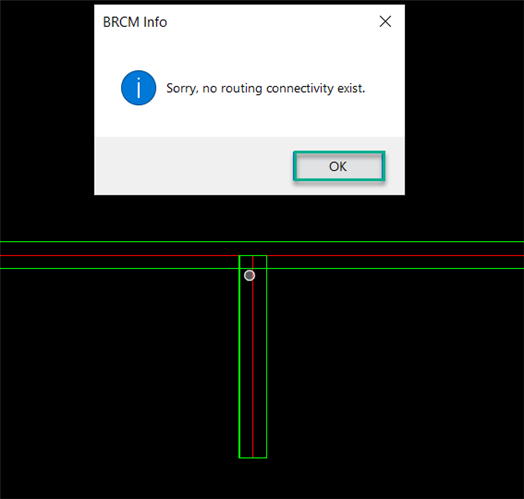Click where lower green line crosses rectangle's right edge
Screen dimensions: 524x499
point(266,268)
